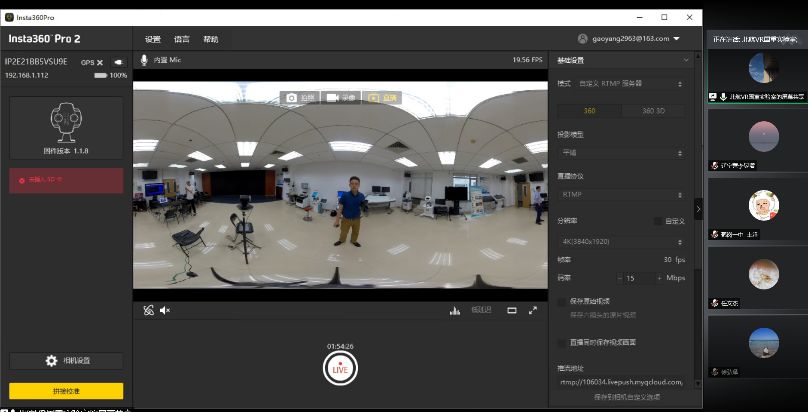Click the yellow stitching calibration button
Screen dimensions: 808x412
pyautogui.click(x=66, y=391)
